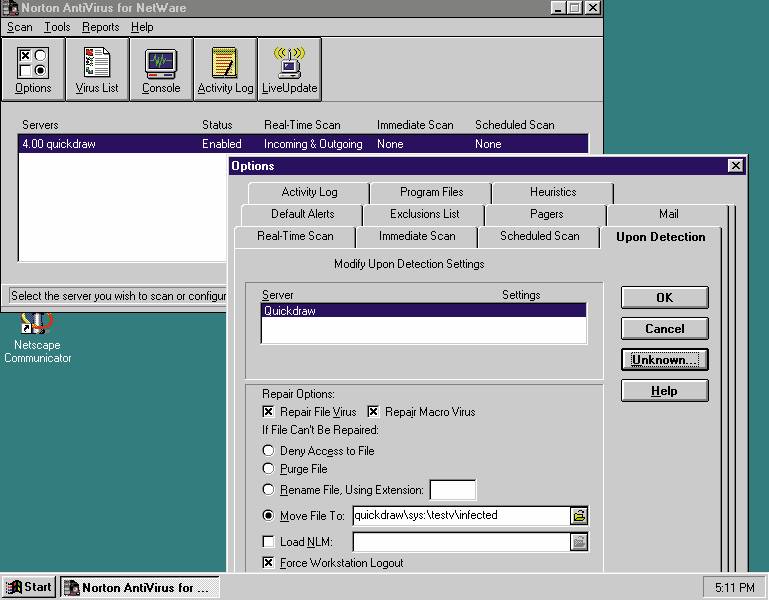769x600 pixels.
Task: Launch the Console toolbar button
Action: pyautogui.click(x=161, y=70)
